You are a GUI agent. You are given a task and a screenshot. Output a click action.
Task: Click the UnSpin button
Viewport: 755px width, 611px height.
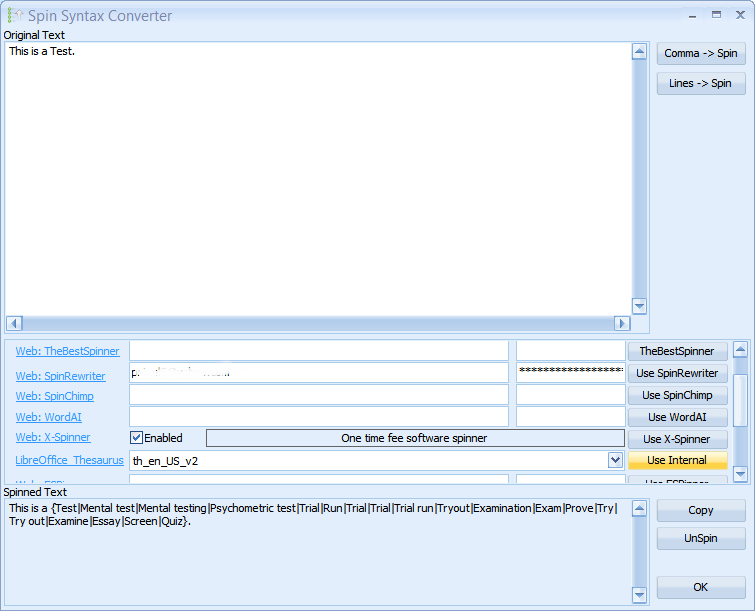(701, 538)
